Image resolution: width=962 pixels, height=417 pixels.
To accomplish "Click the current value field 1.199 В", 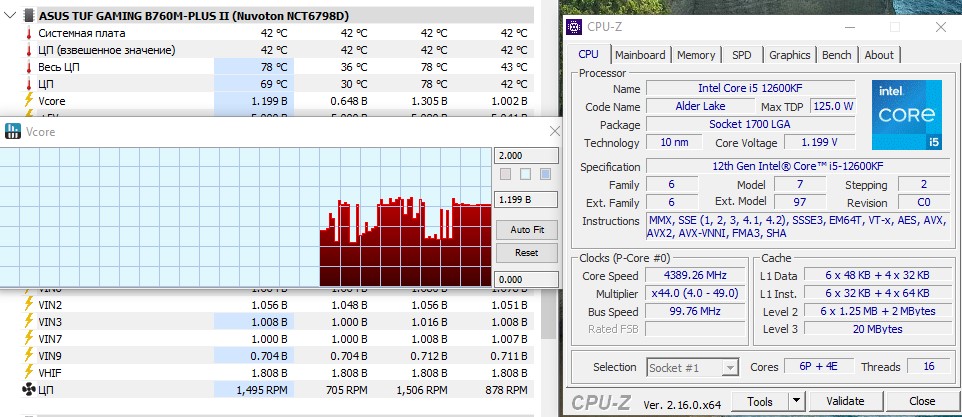I will pyautogui.click(x=526, y=200).
